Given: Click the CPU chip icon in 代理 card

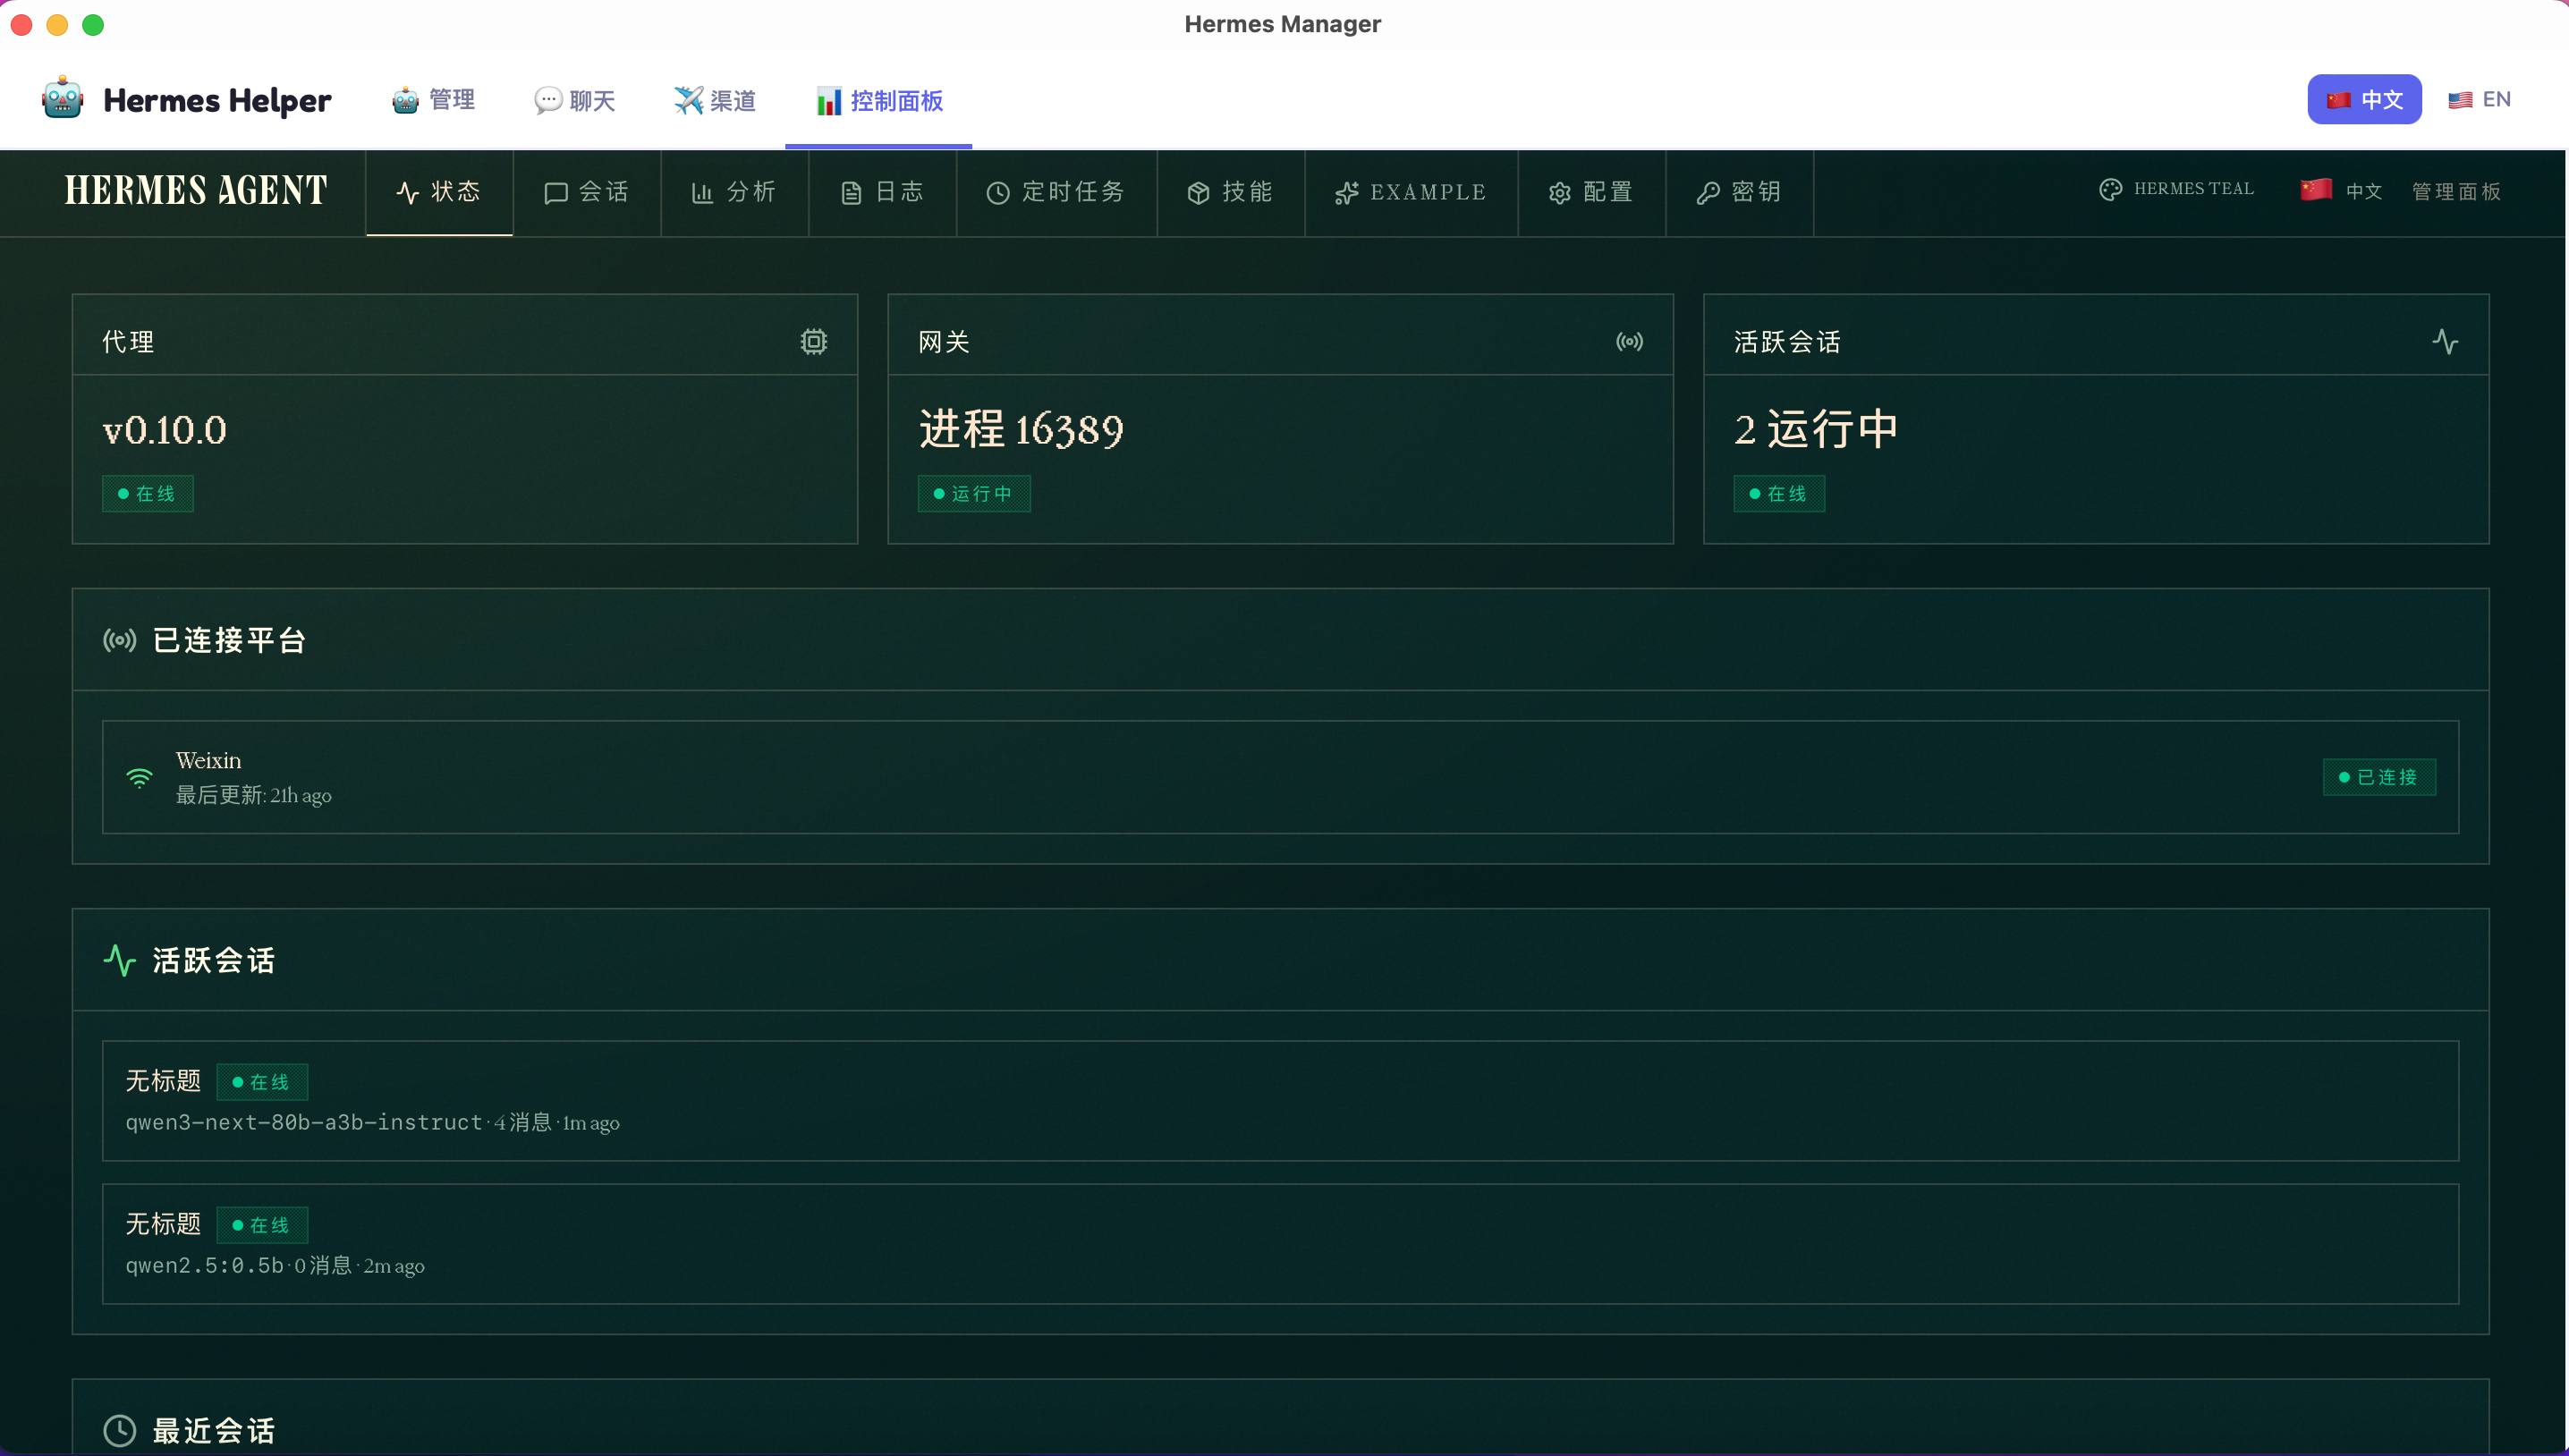Looking at the screenshot, I should pos(814,342).
